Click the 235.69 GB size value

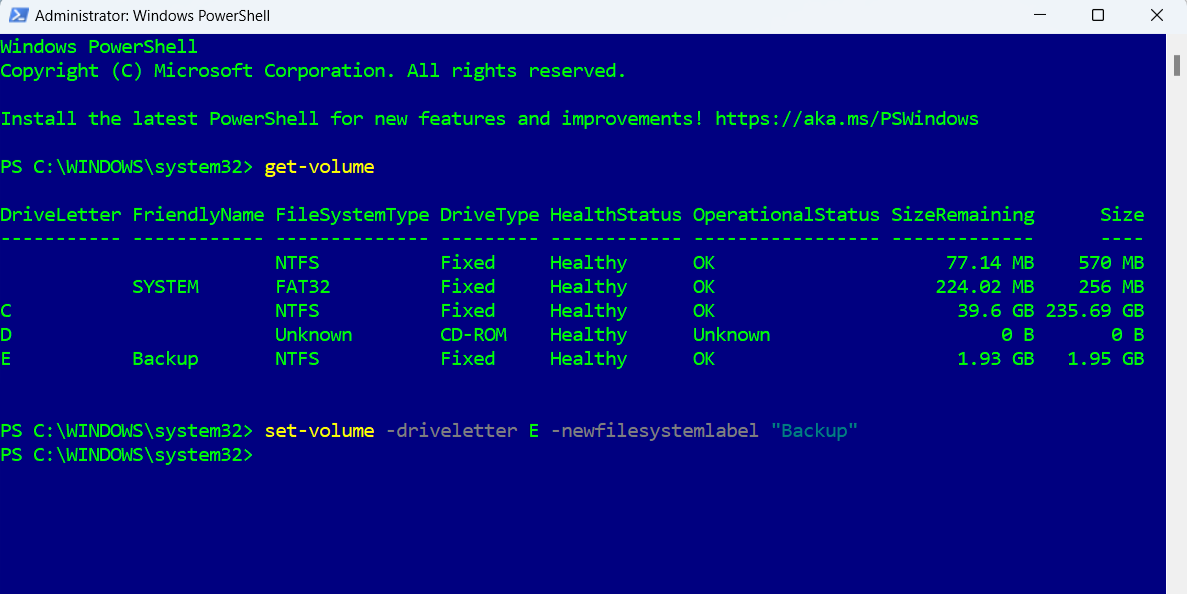click(x=1095, y=311)
